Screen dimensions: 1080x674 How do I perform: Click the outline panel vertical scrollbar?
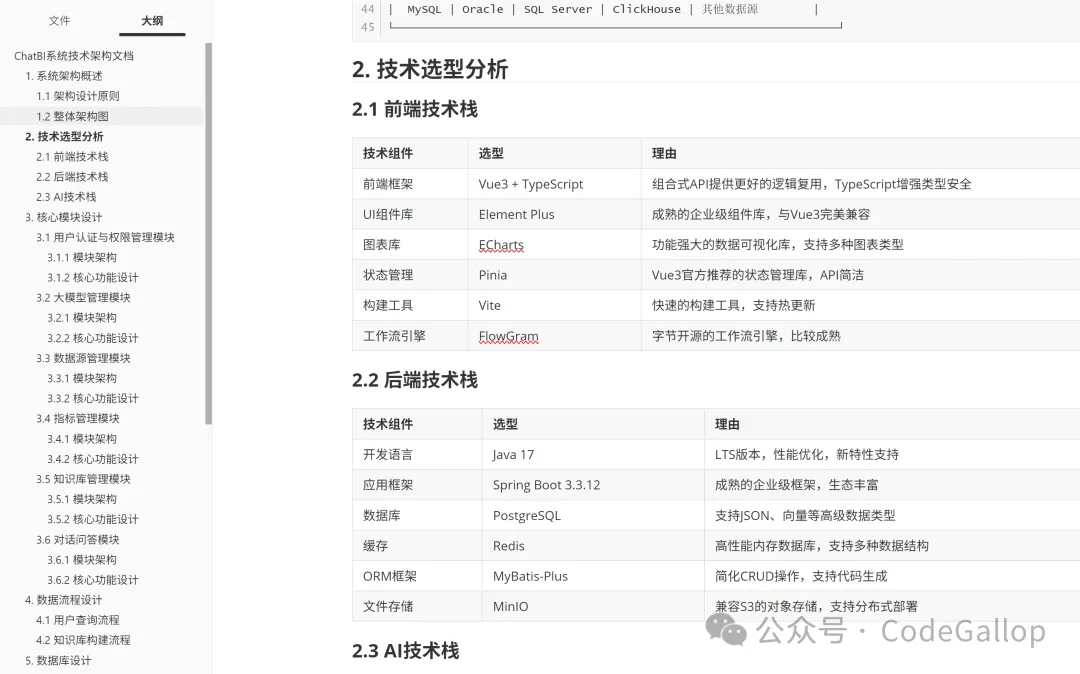pos(209,234)
